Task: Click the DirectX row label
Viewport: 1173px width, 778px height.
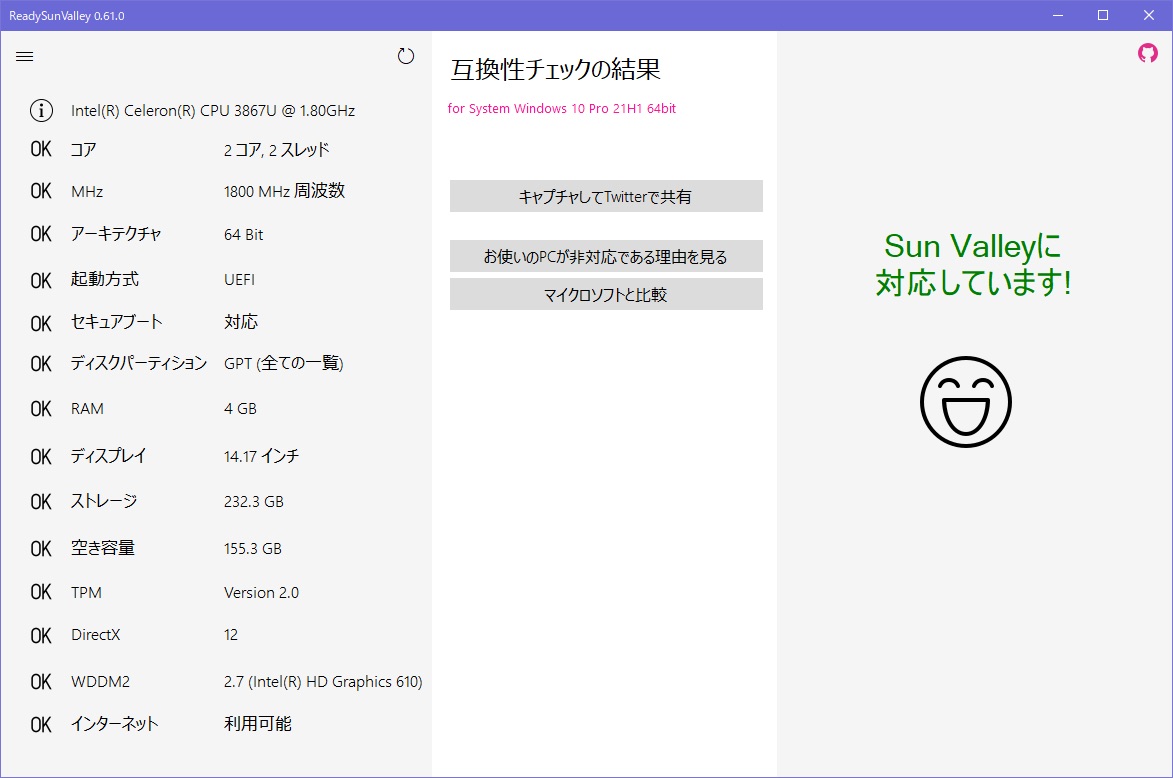Action: click(x=96, y=634)
